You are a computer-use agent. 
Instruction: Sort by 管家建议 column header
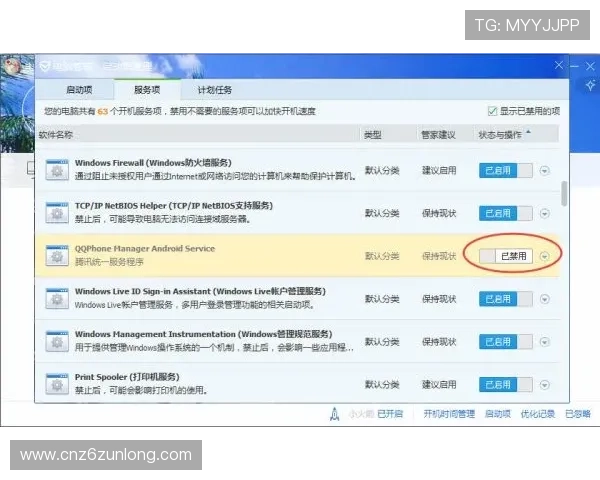pyautogui.click(x=438, y=134)
